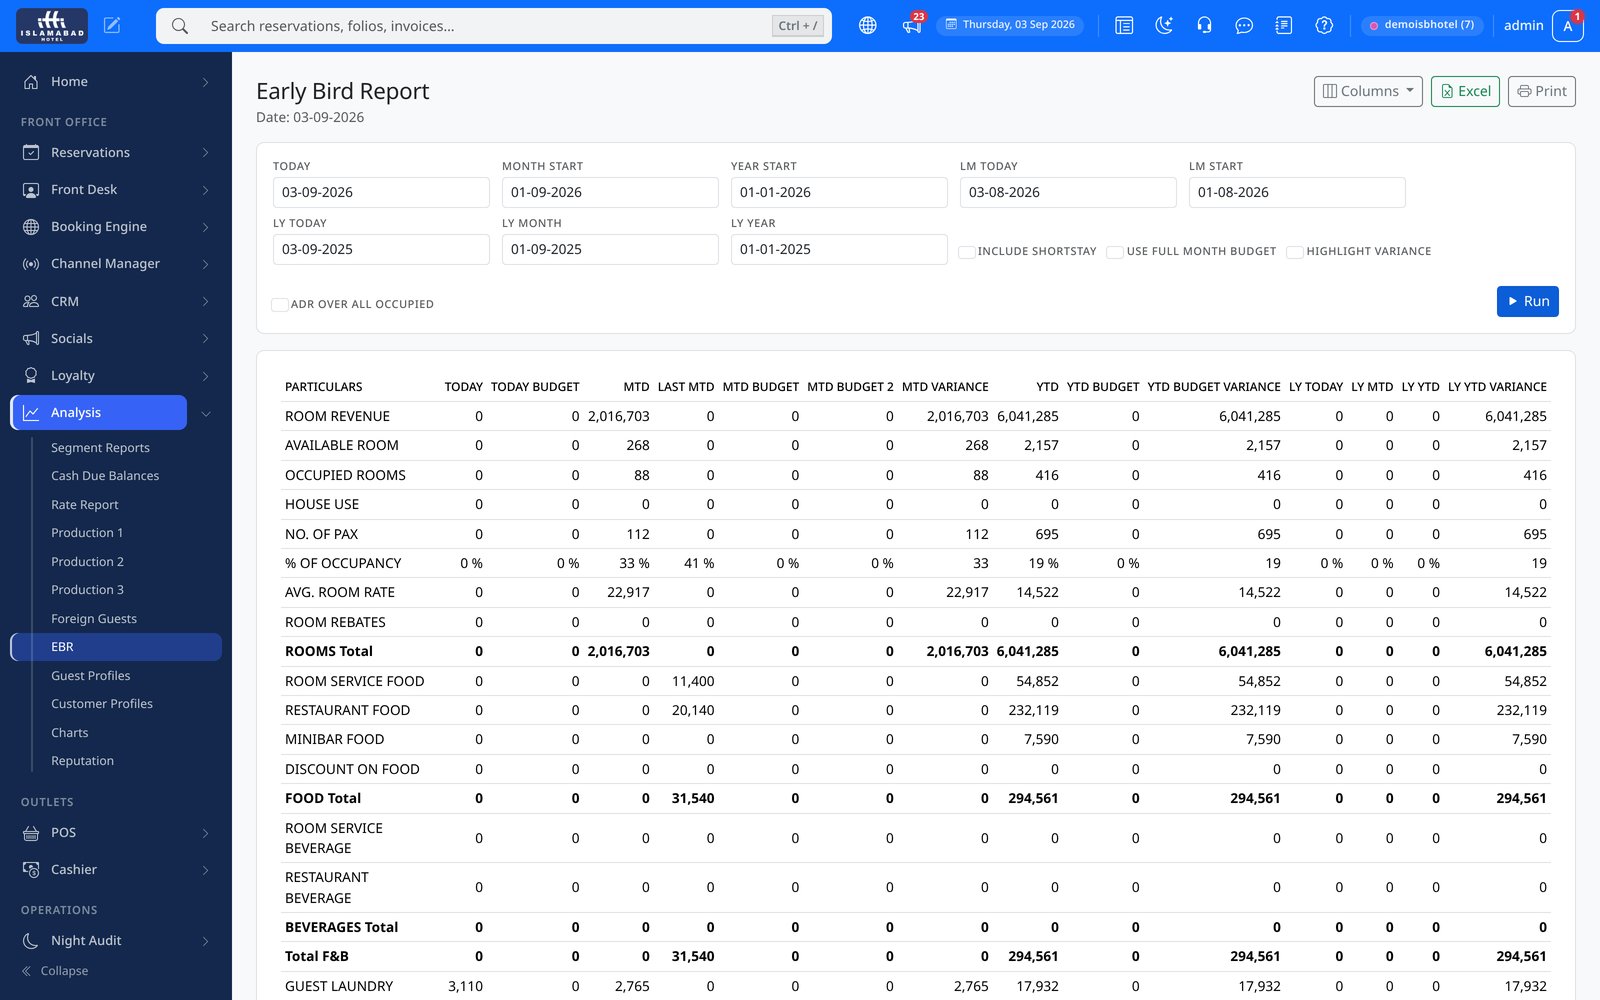
Task: Open the admin avatar icon
Action: click(x=1567, y=26)
